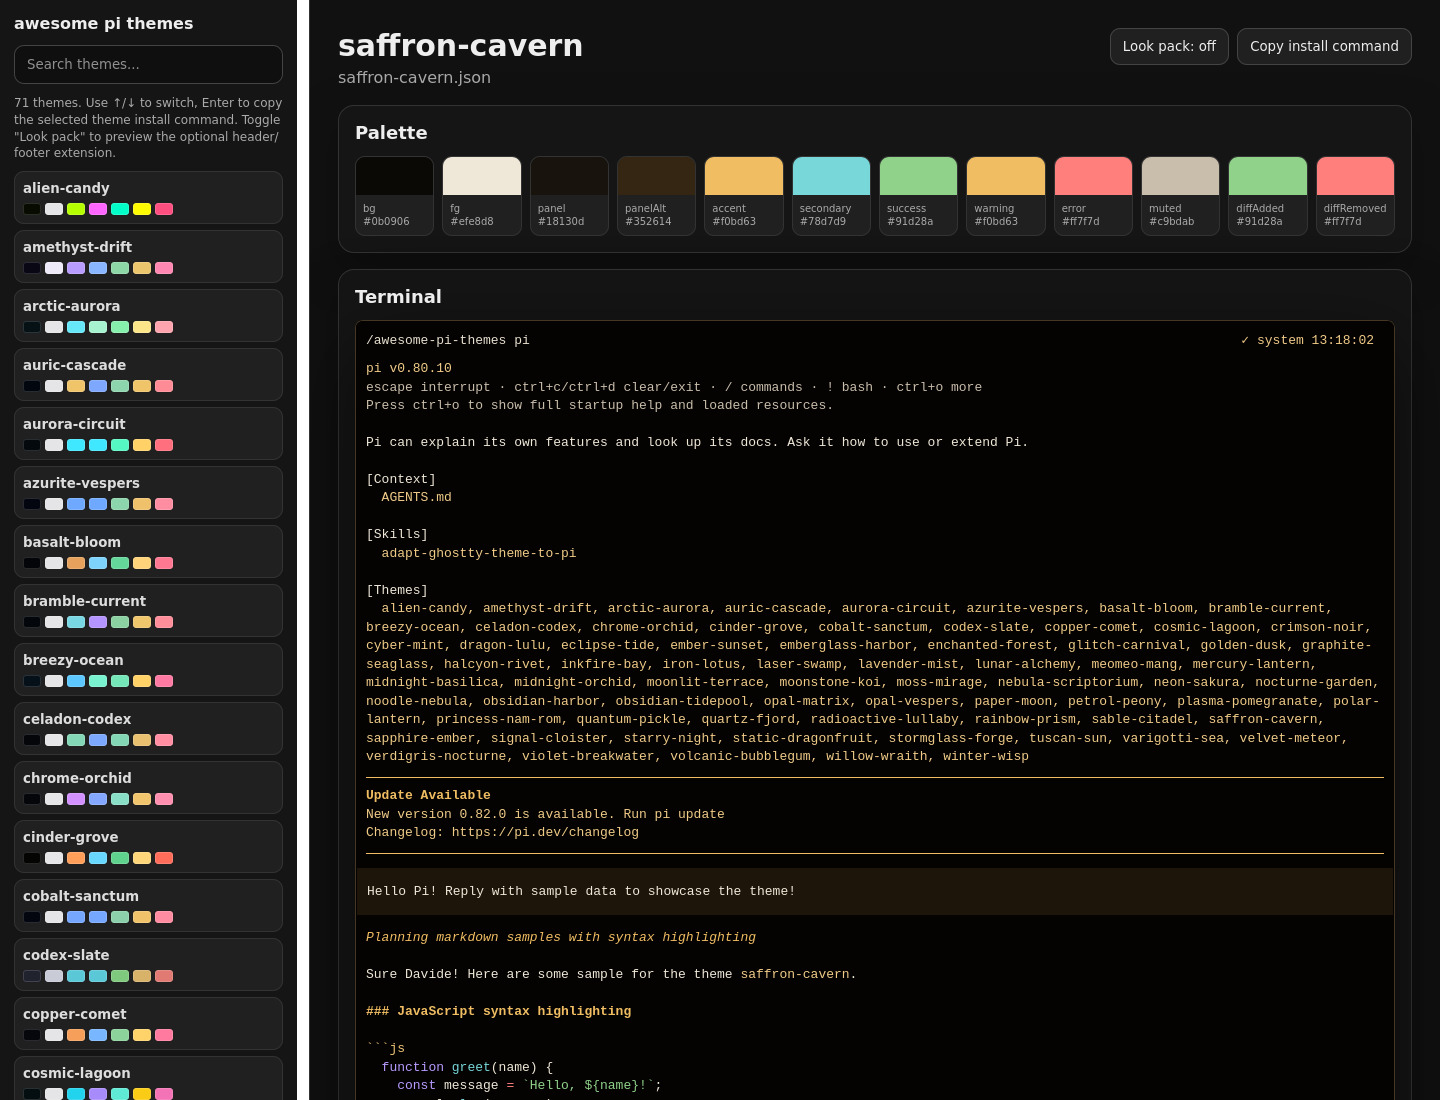The width and height of the screenshot is (1440, 1100).
Task: Select the amethyst-drift theme card
Action: pos(148,257)
